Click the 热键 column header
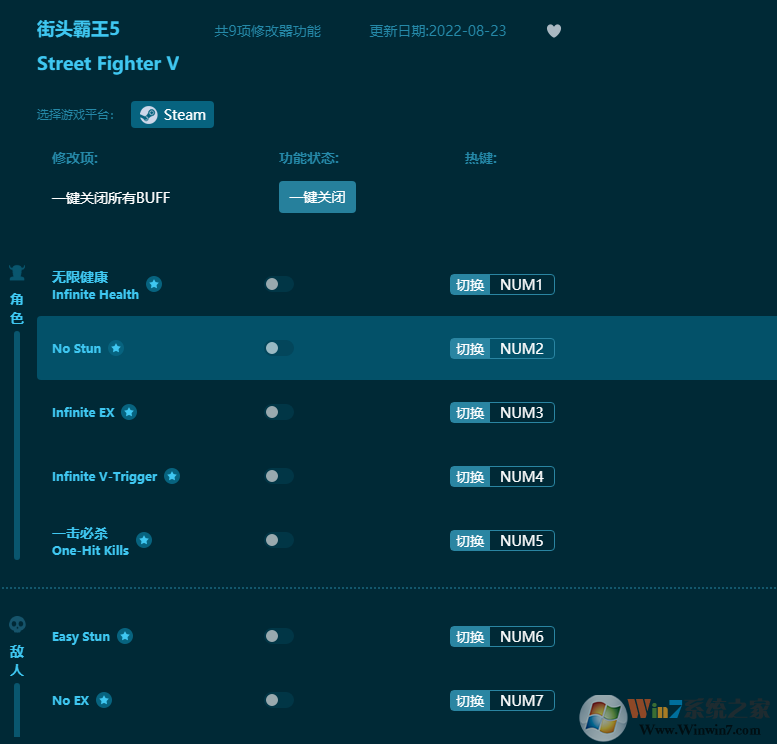 [481, 158]
